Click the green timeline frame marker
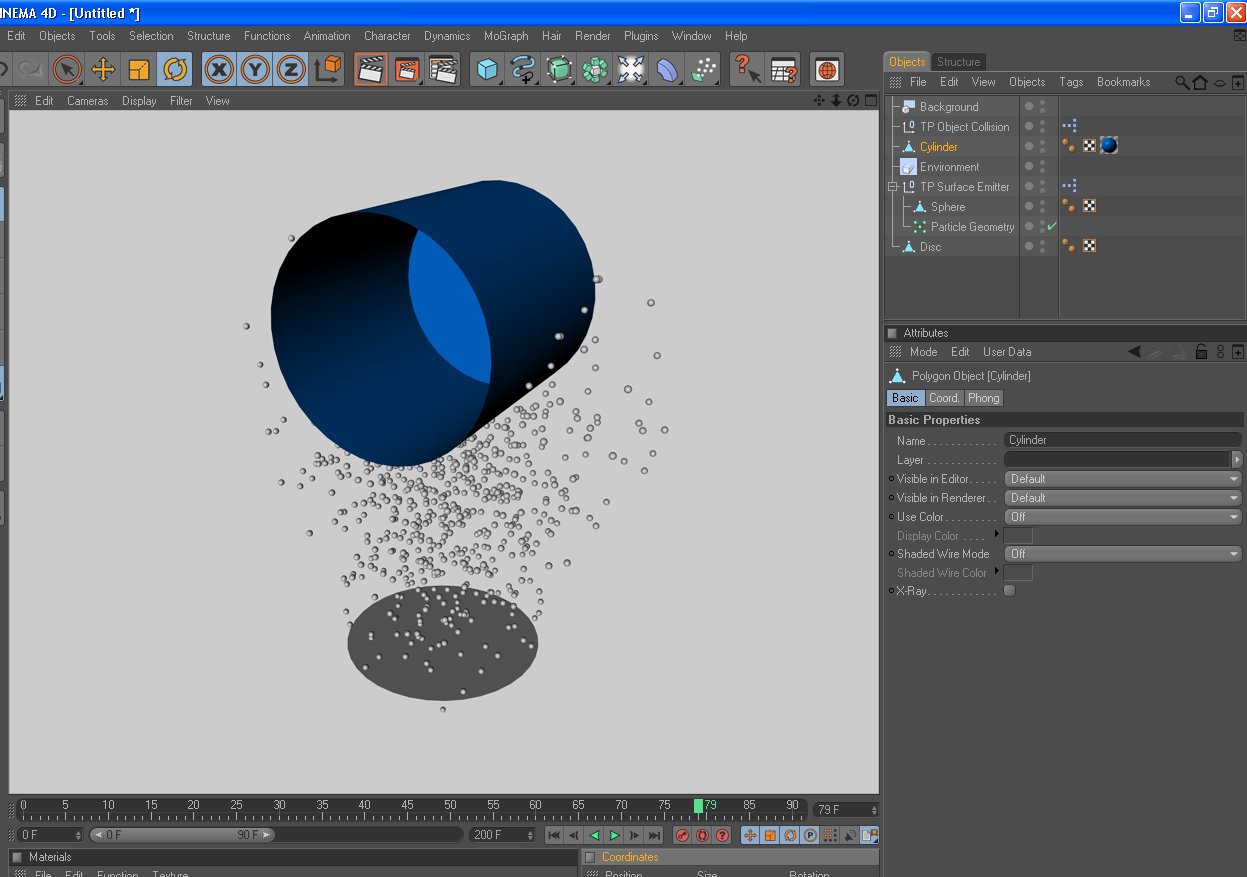The image size is (1247, 877). 698,806
